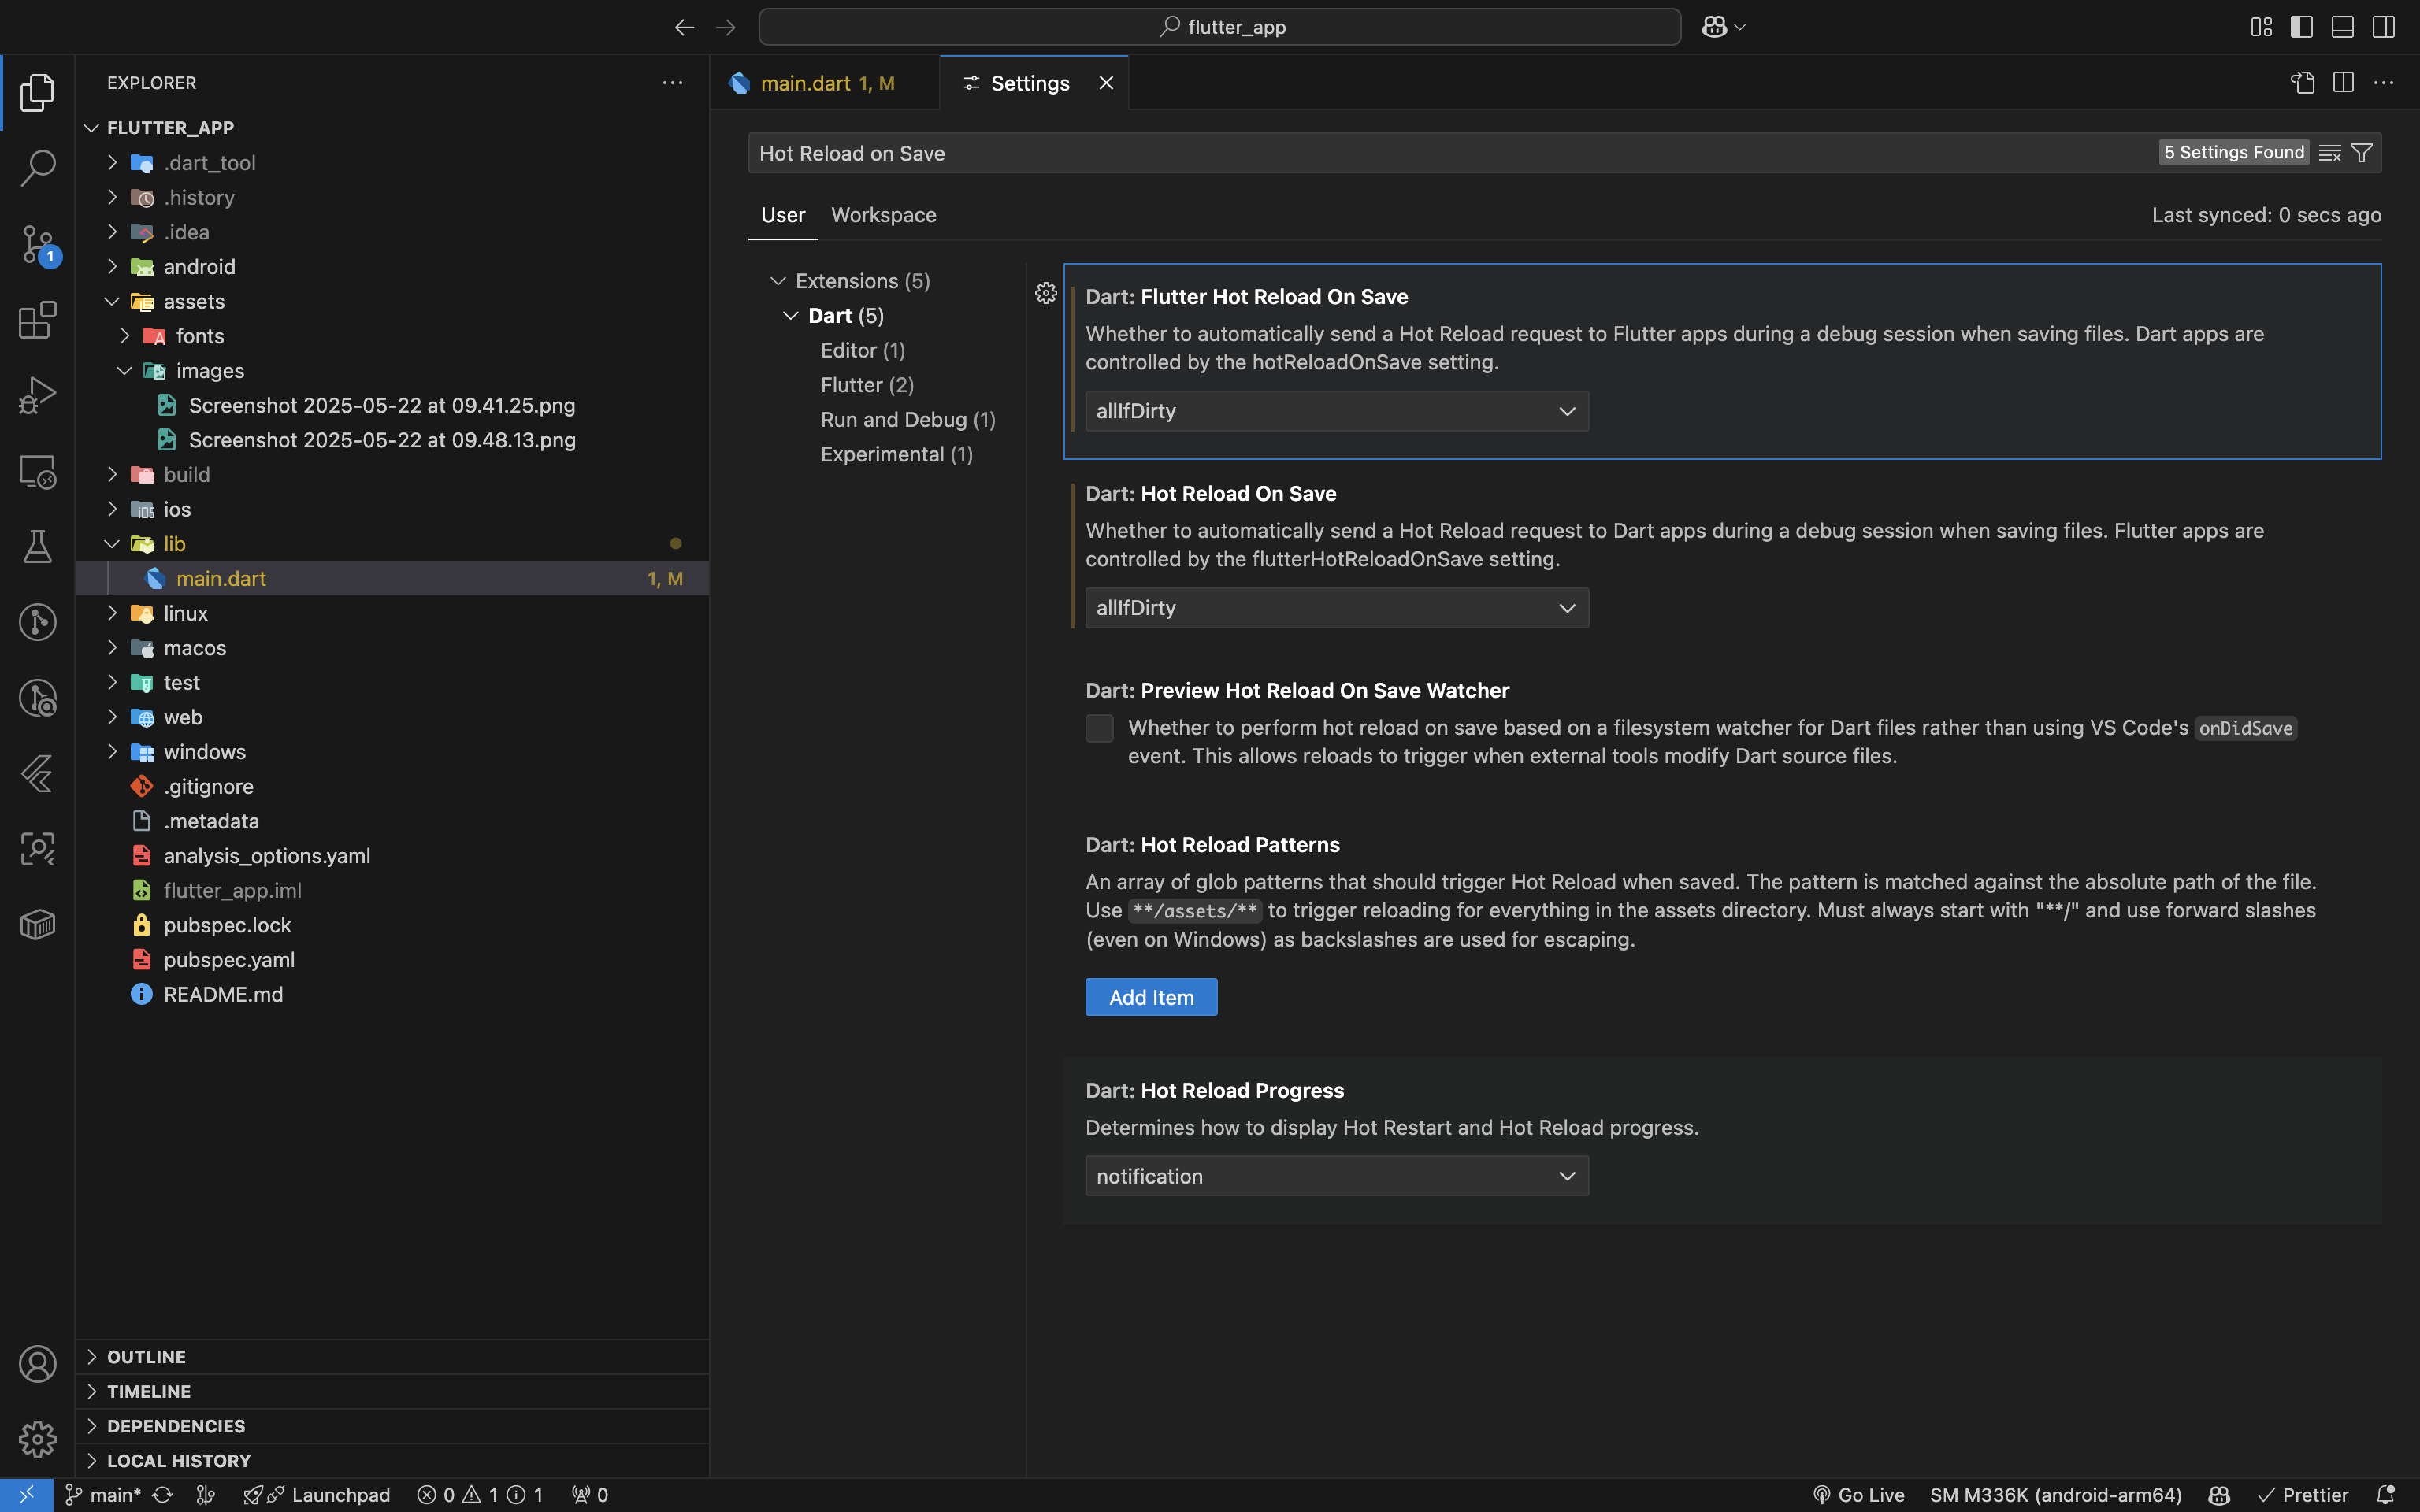The height and width of the screenshot is (1512, 2420).
Task: Switch to Workspace settings tab
Action: click(x=884, y=215)
